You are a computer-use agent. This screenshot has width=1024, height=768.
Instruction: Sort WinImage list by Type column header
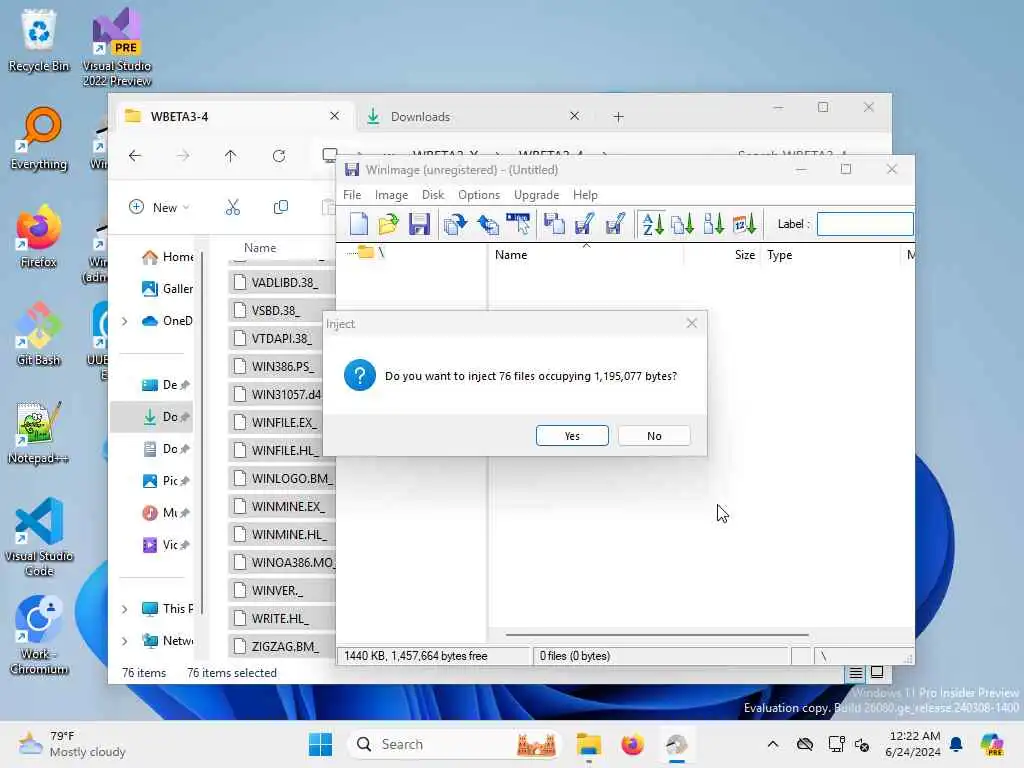tap(831, 255)
